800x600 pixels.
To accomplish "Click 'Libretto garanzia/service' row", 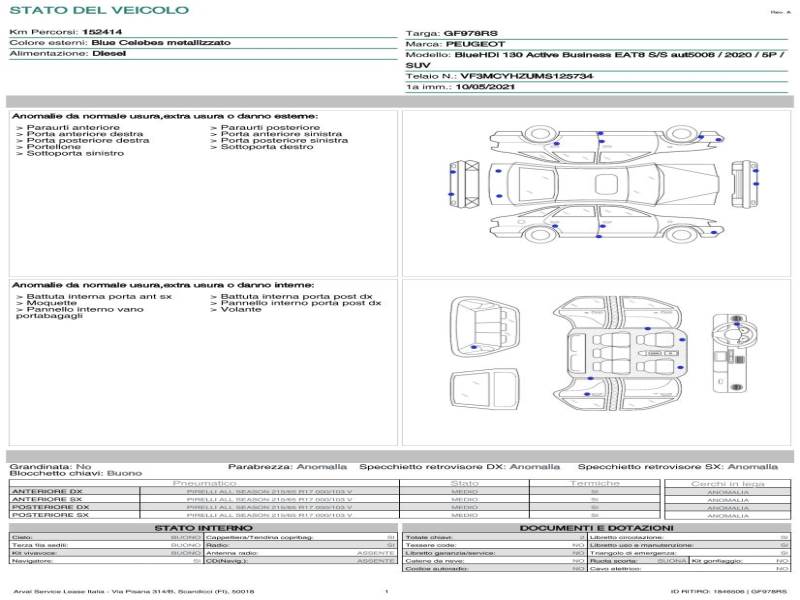I will coord(495,553).
